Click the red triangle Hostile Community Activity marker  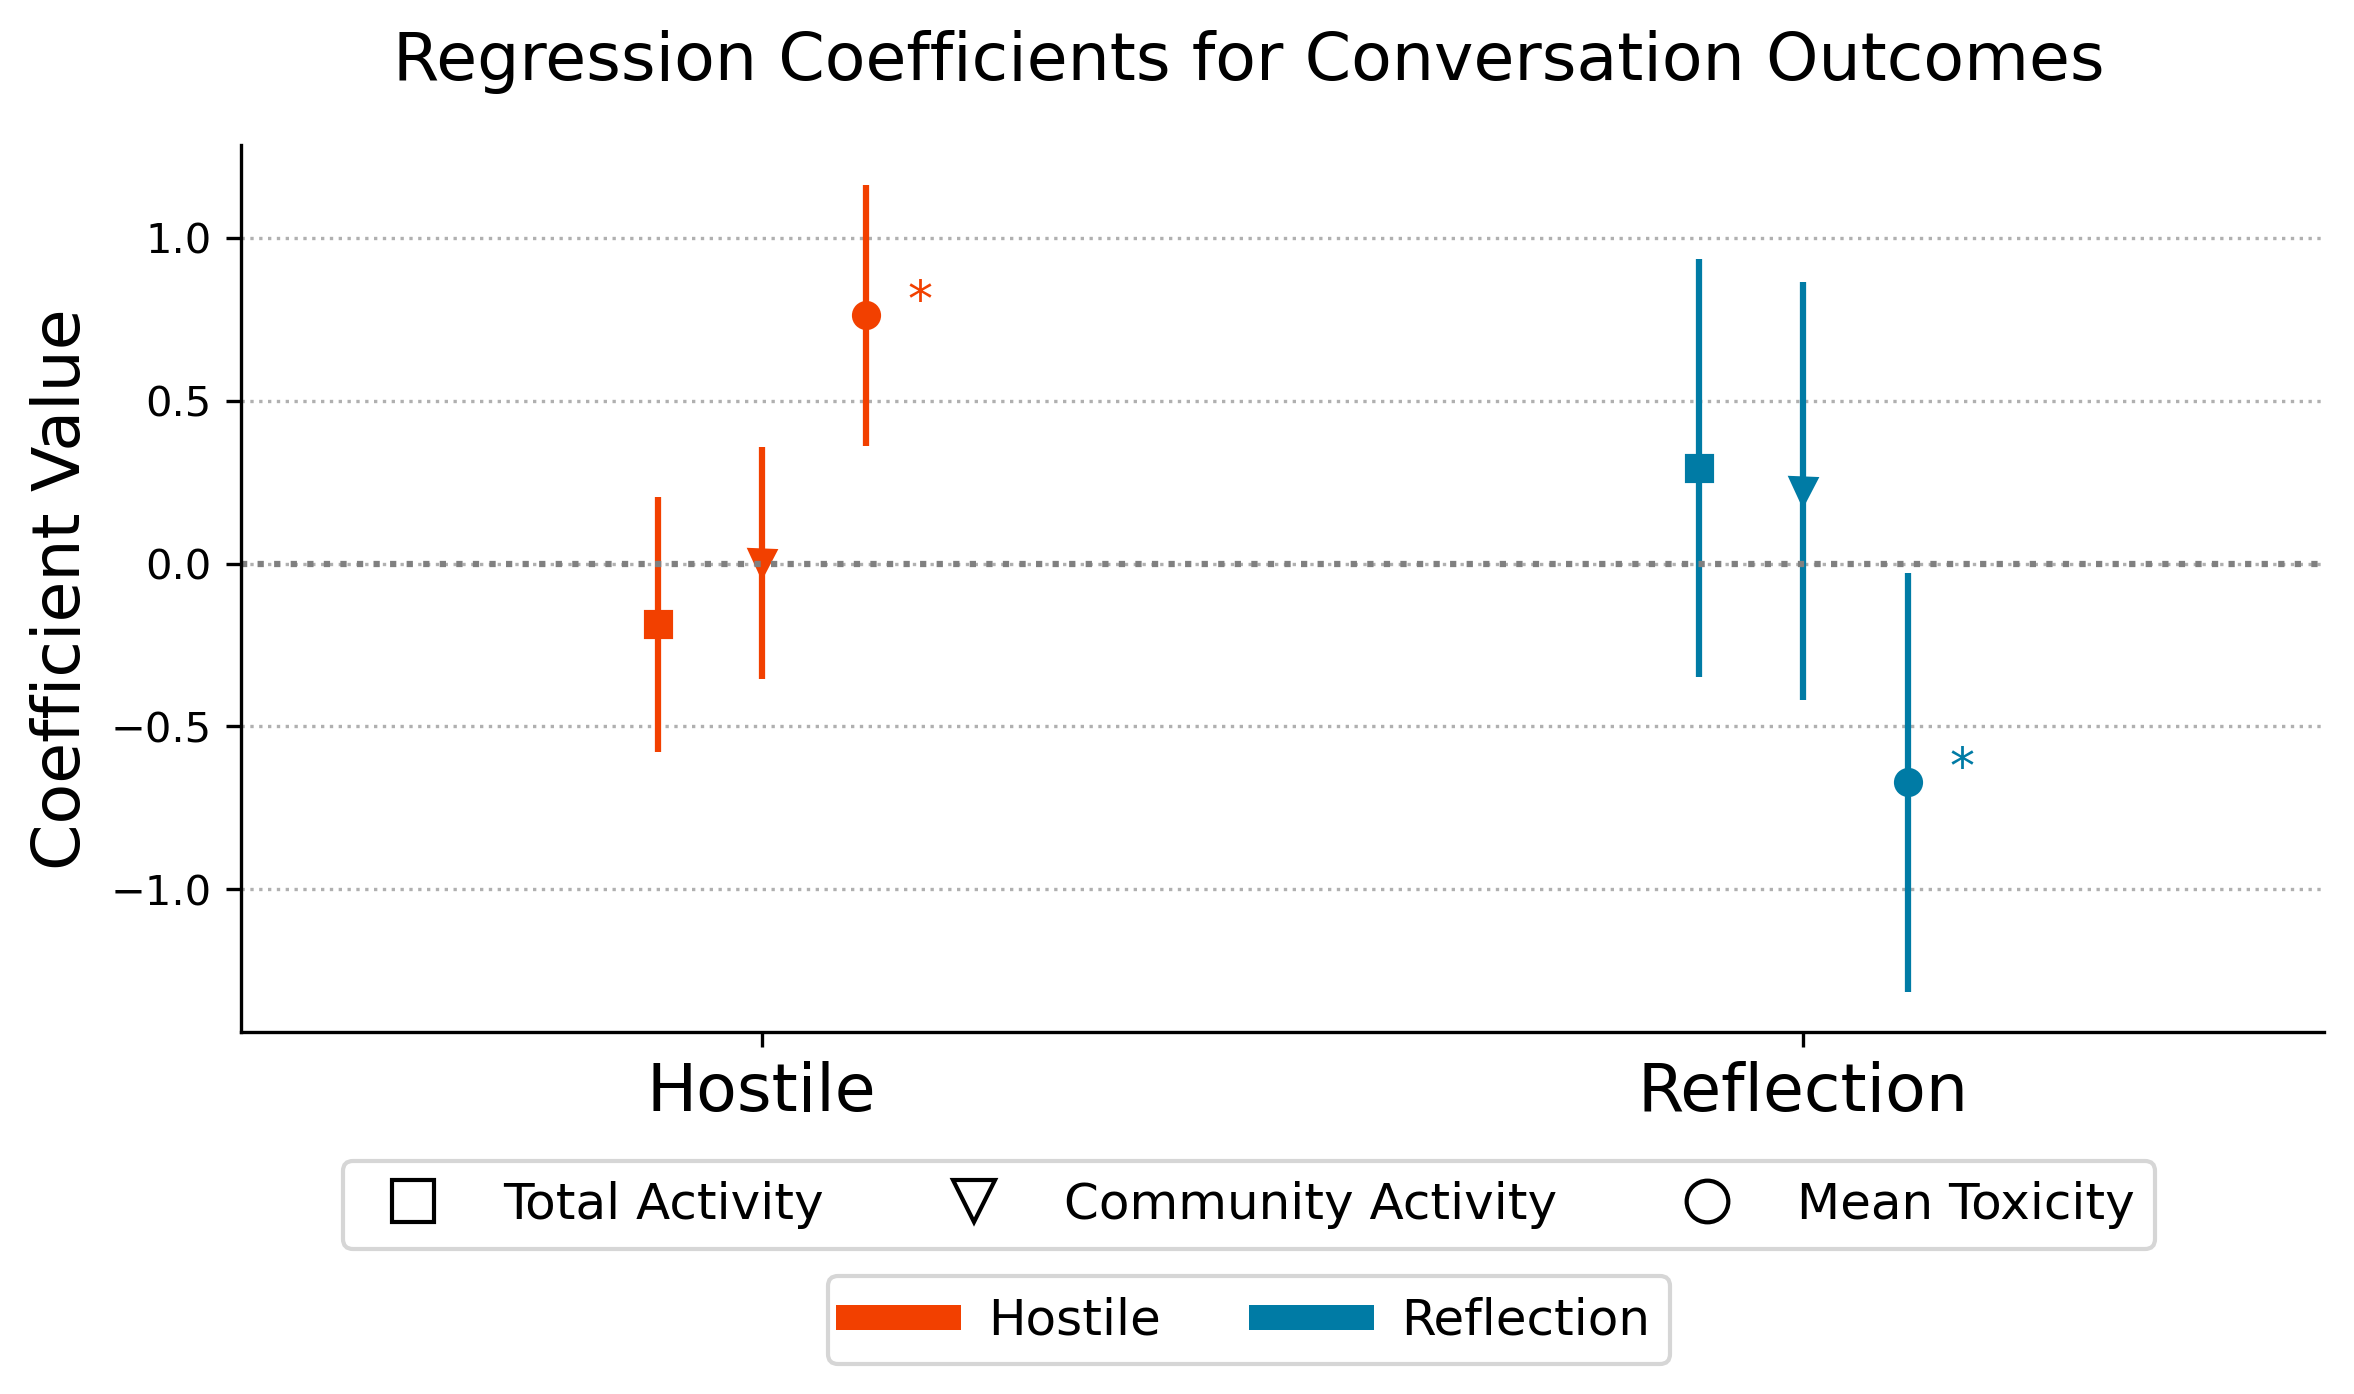pyautogui.click(x=762, y=561)
